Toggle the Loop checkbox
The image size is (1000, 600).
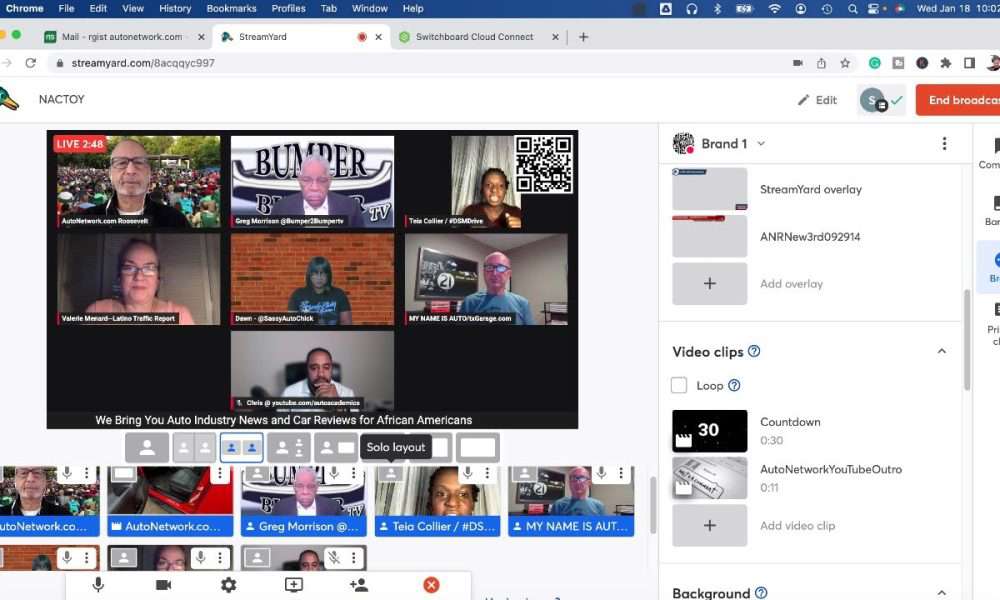click(x=679, y=385)
